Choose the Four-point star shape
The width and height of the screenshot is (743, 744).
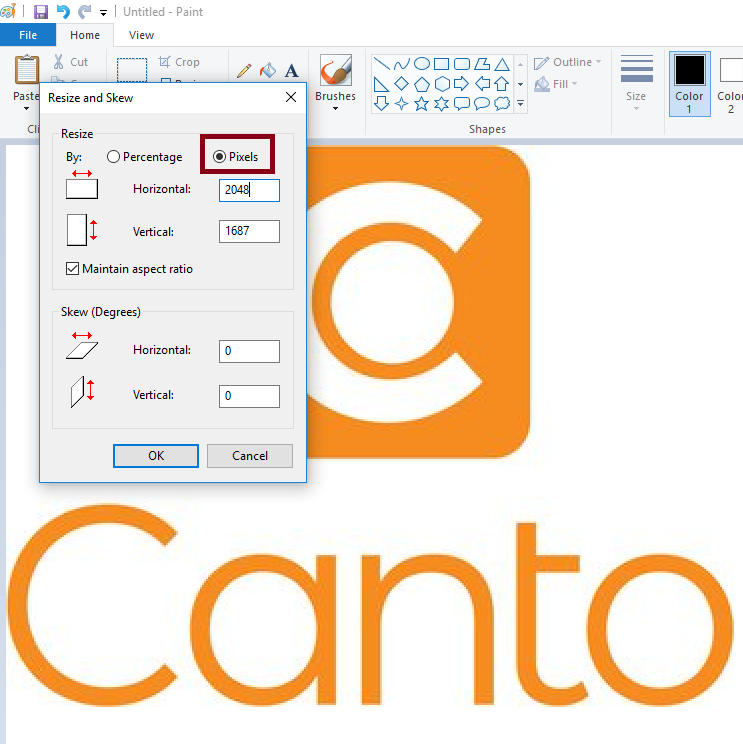pos(401,103)
